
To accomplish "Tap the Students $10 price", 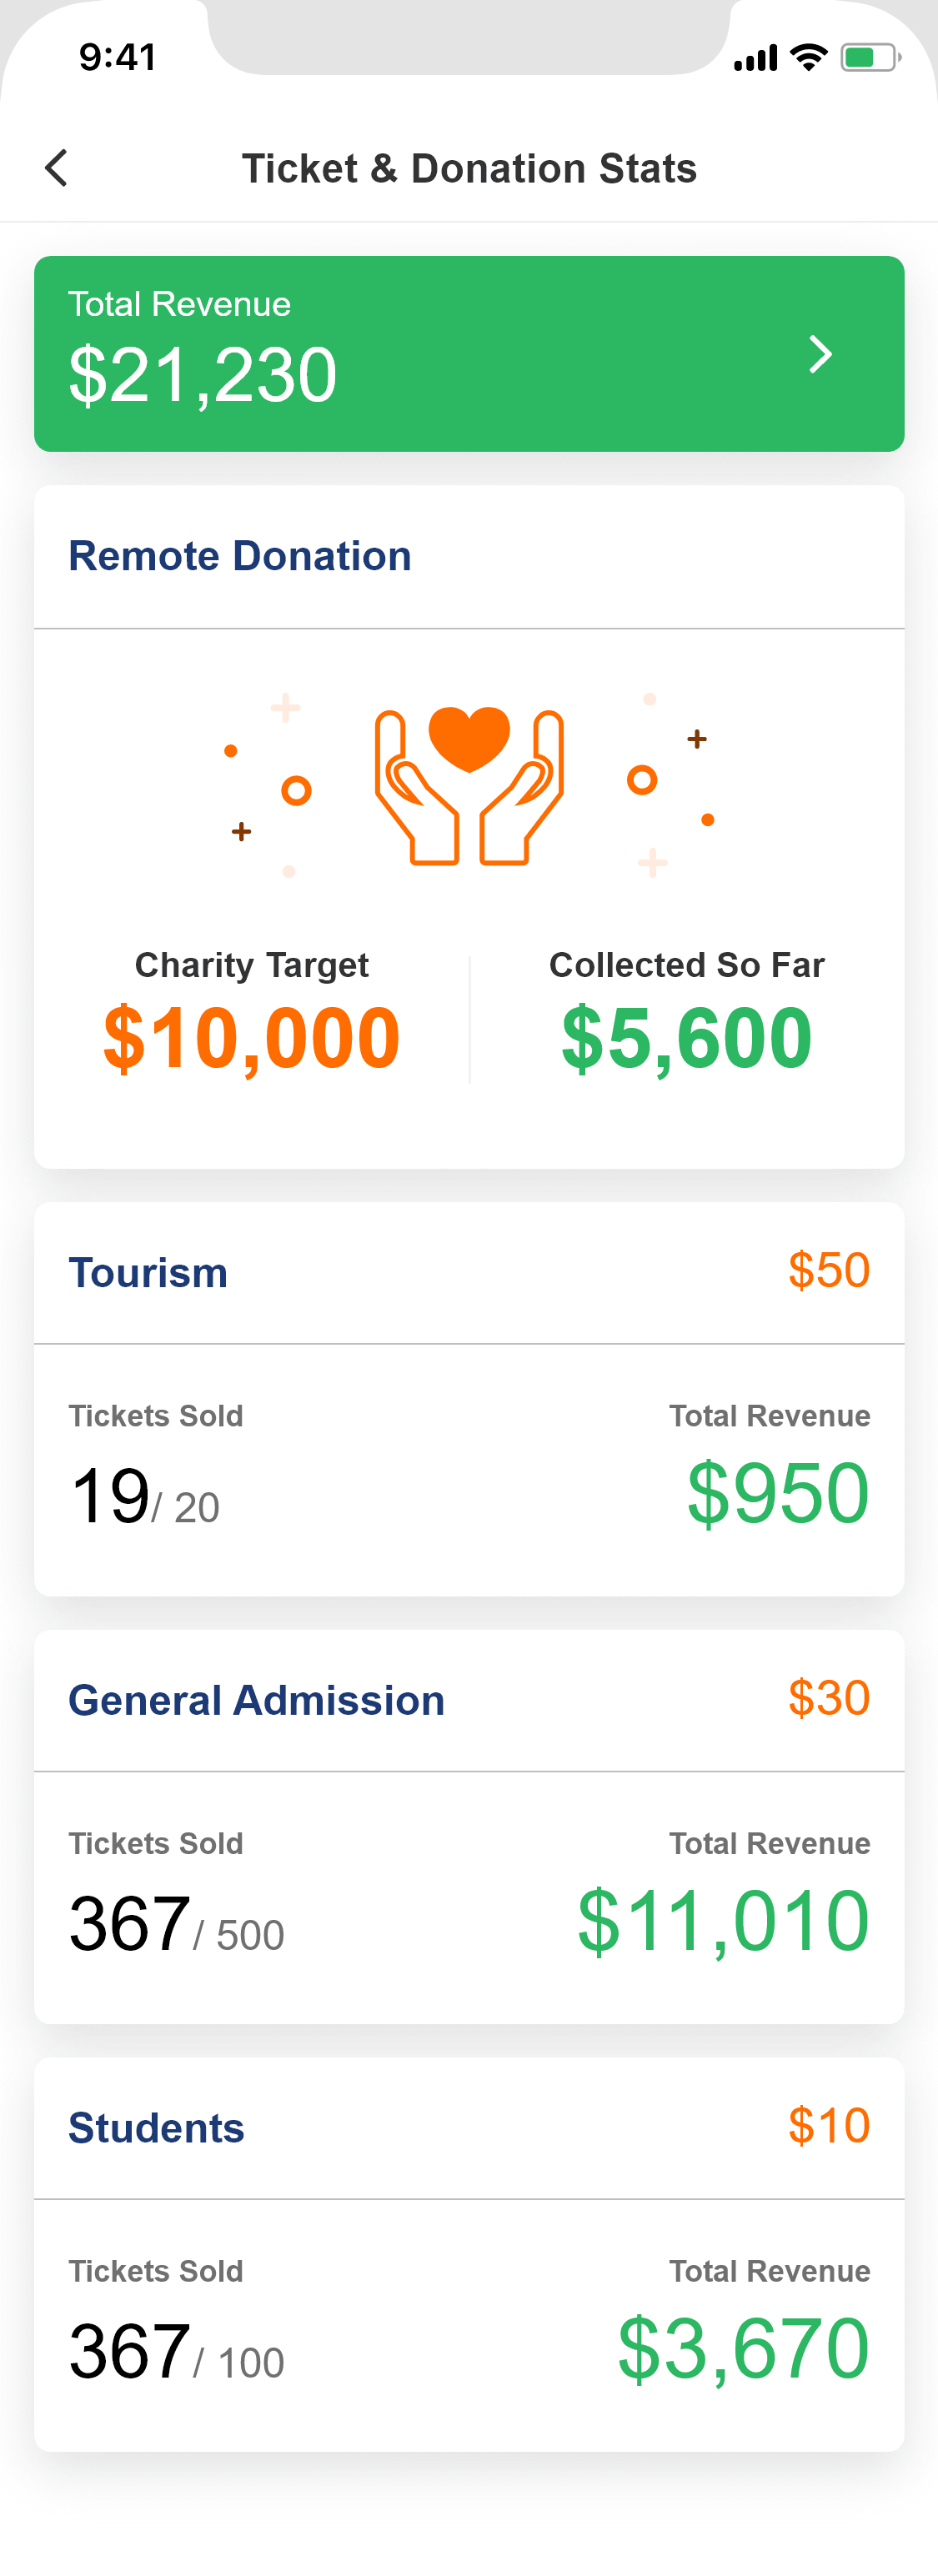I will (x=829, y=2125).
